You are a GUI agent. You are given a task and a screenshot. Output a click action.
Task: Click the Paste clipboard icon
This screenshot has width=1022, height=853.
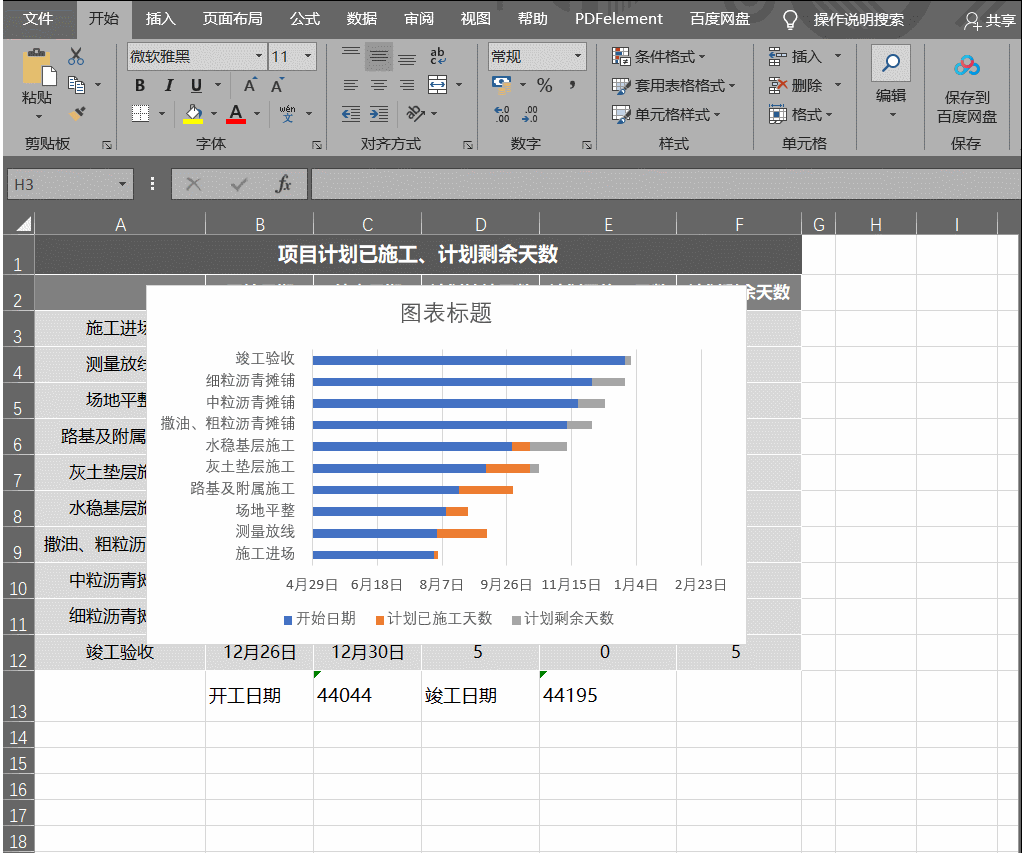(38, 66)
